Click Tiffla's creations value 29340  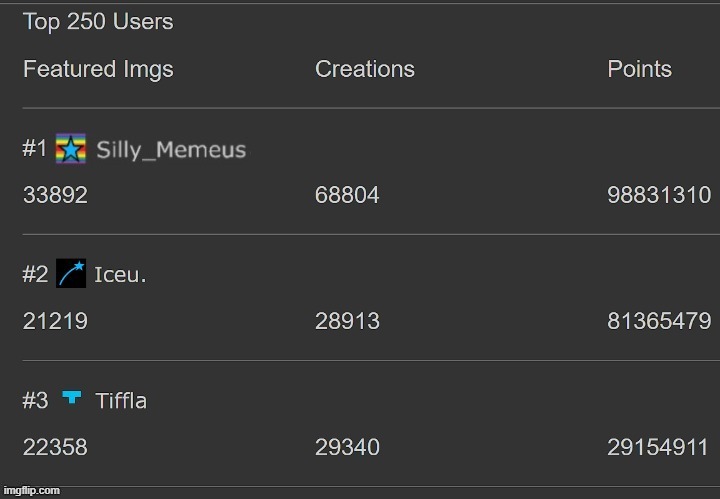(347, 447)
